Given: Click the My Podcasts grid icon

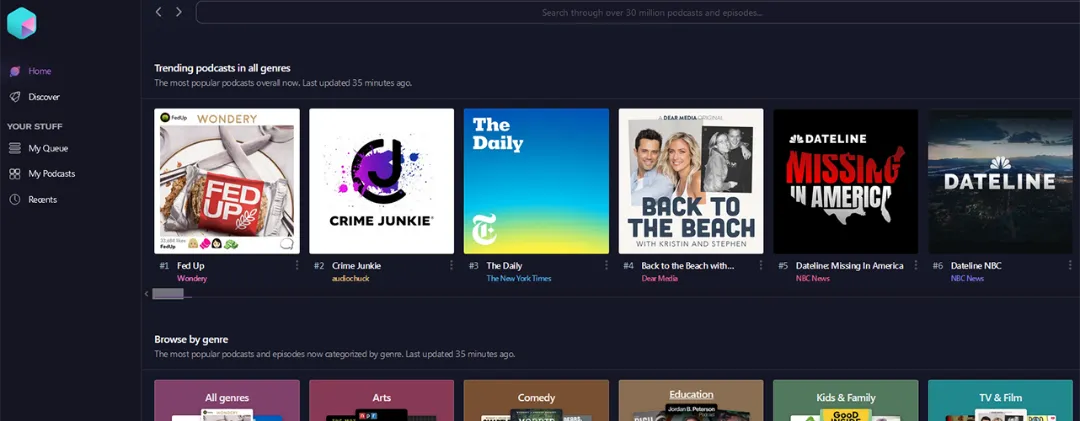Looking at the screenshot, I should (14, 174).
